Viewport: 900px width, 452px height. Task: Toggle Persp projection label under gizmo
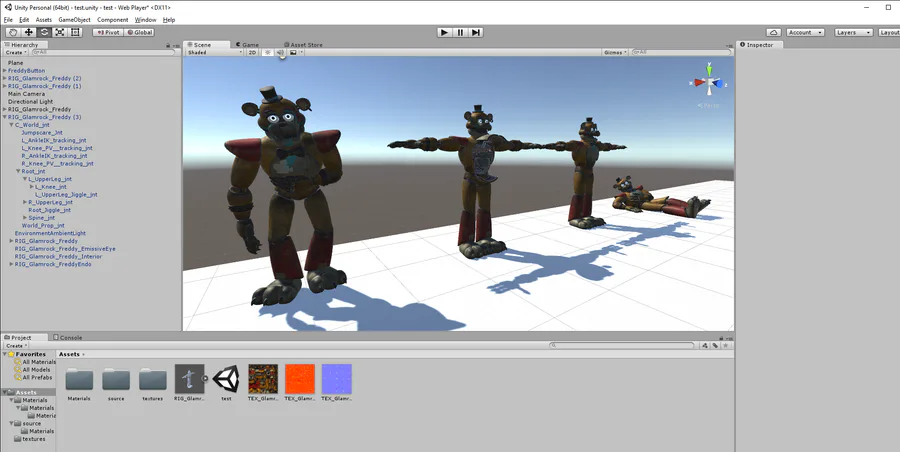pos(709,106)
